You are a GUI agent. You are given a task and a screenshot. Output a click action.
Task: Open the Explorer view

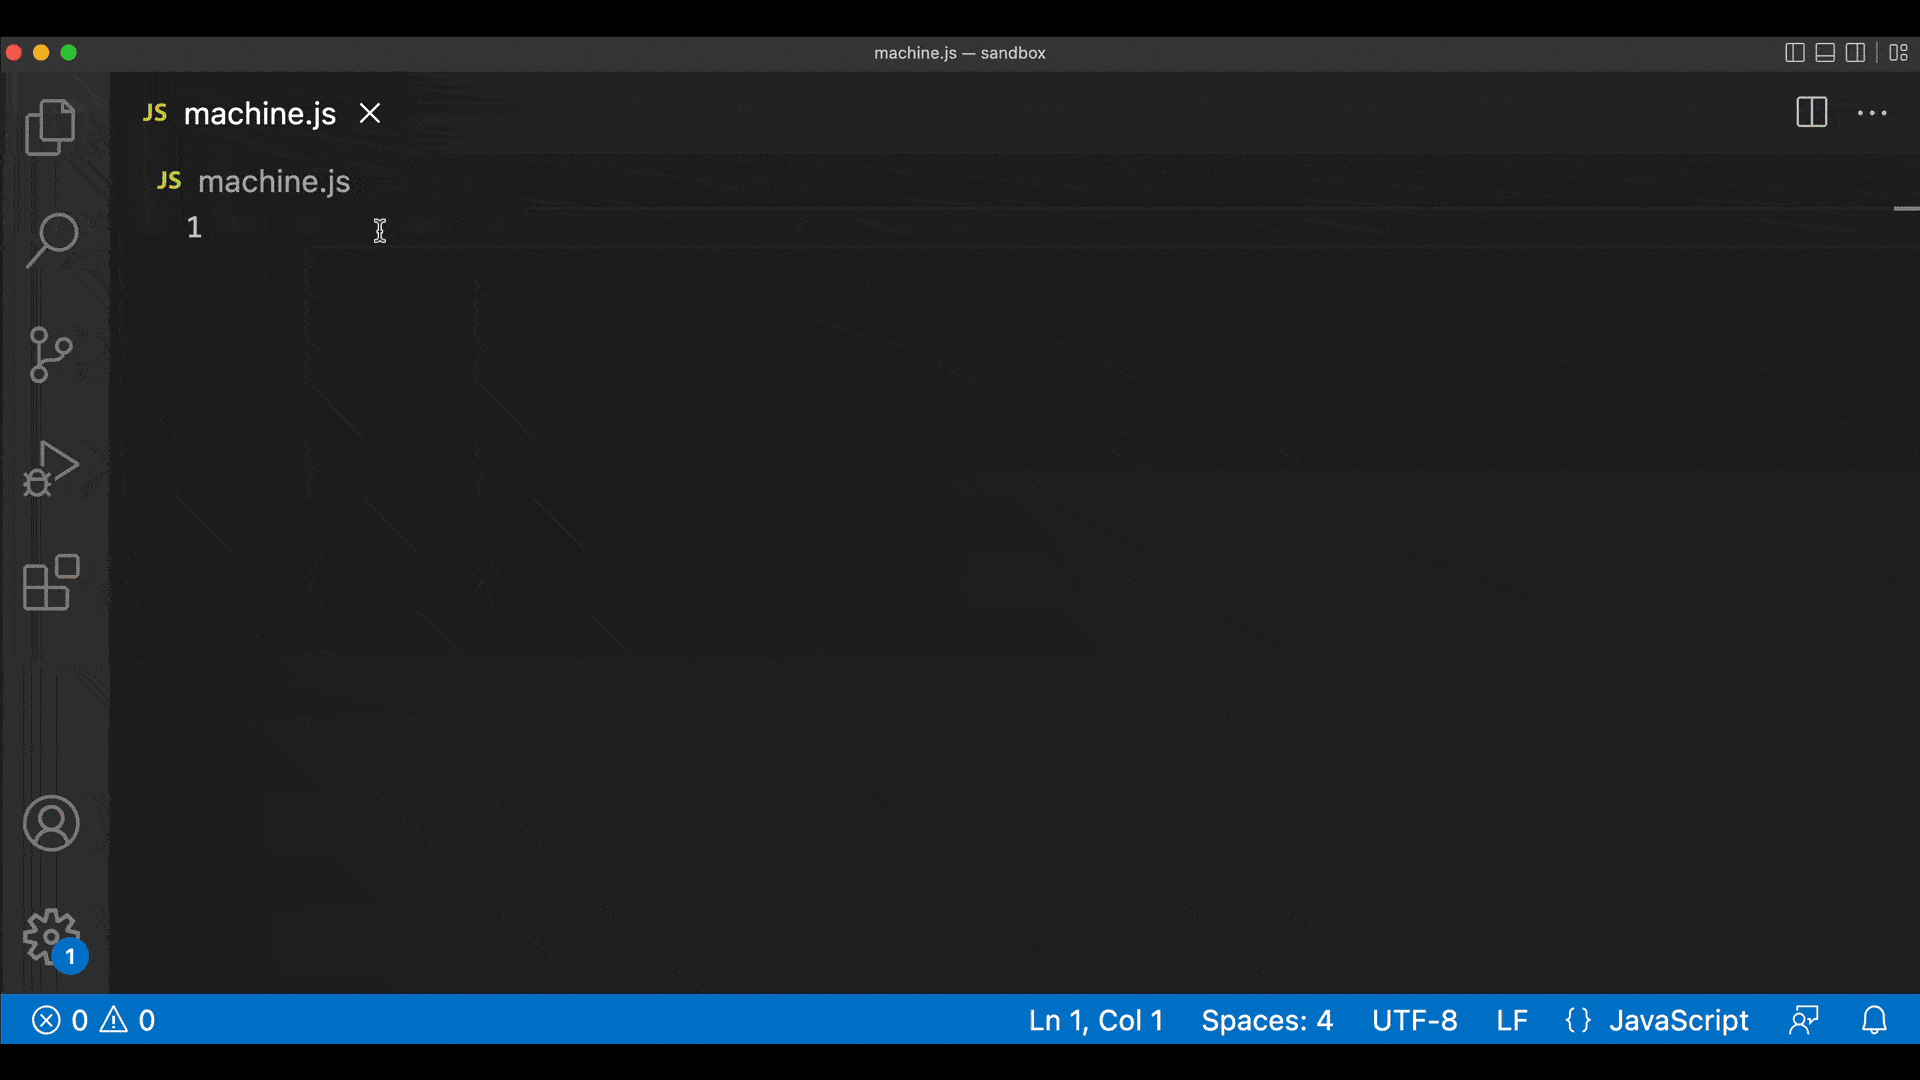(50, 127)
